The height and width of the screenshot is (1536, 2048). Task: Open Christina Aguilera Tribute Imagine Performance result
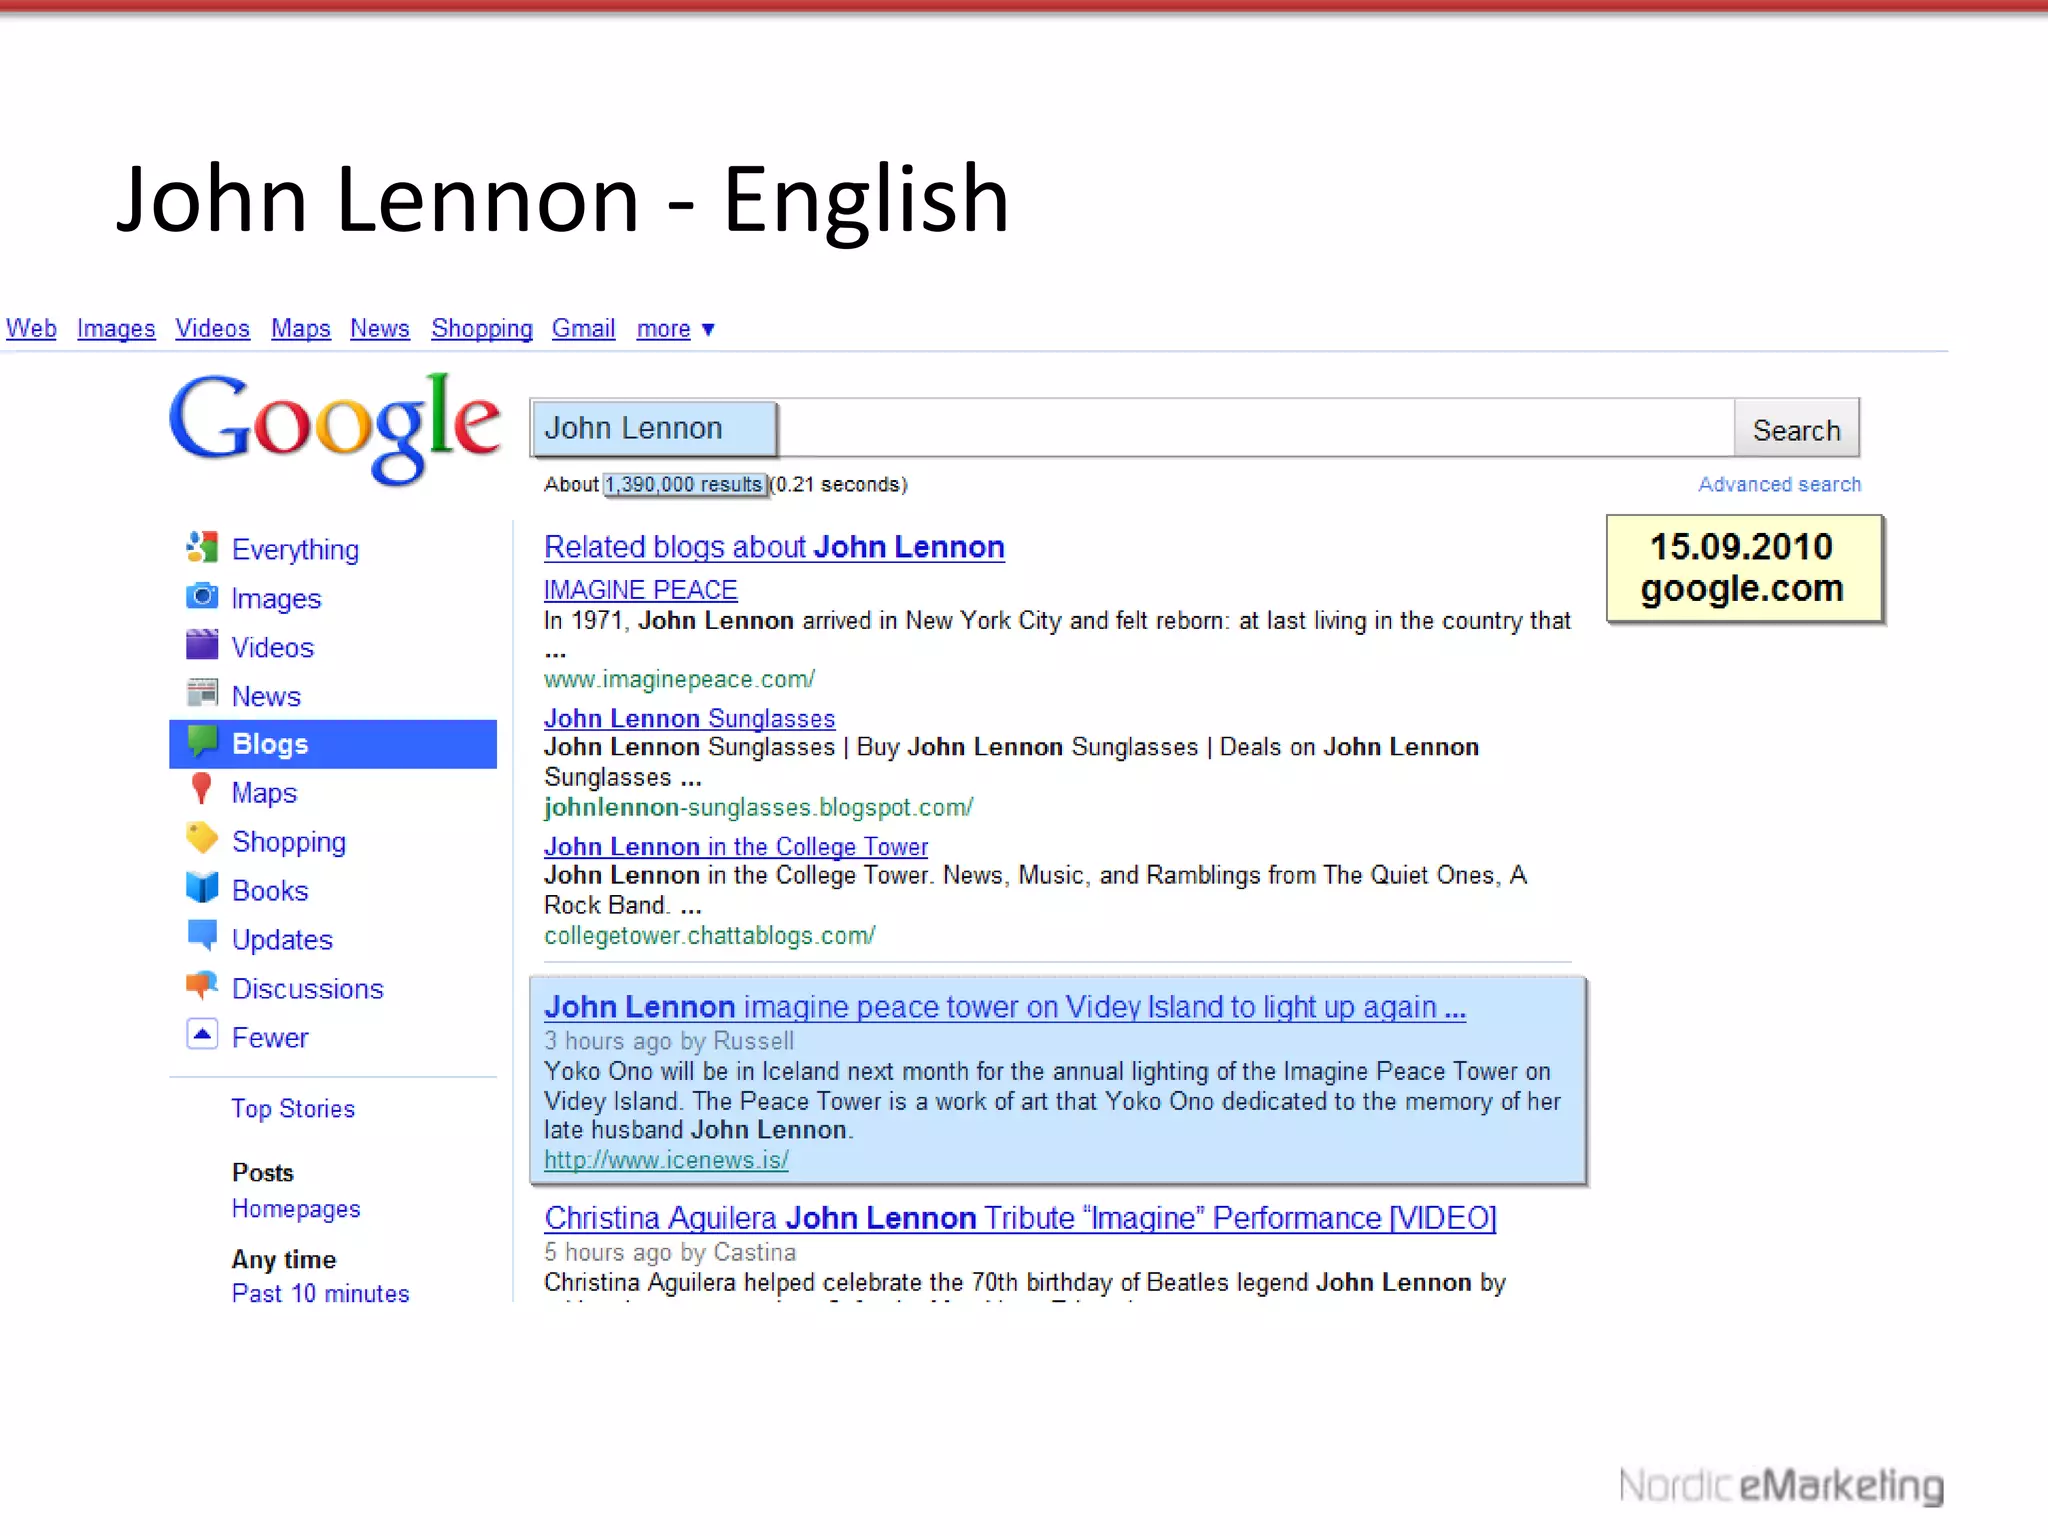(1019, 1218)
